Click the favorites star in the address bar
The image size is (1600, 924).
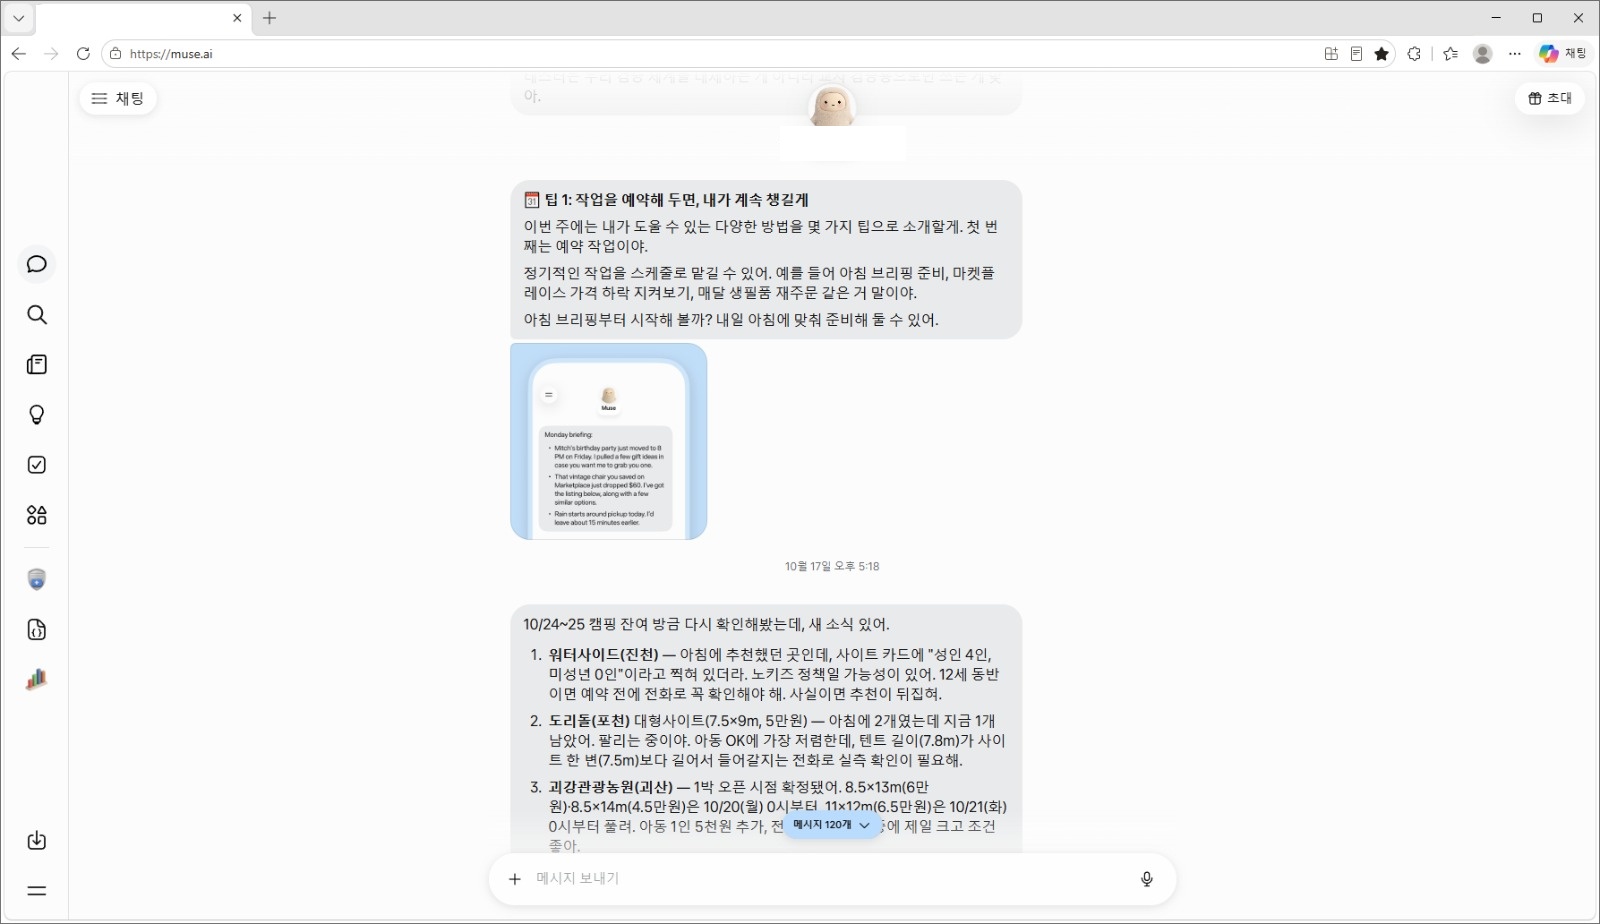[x=1382, y=54]
